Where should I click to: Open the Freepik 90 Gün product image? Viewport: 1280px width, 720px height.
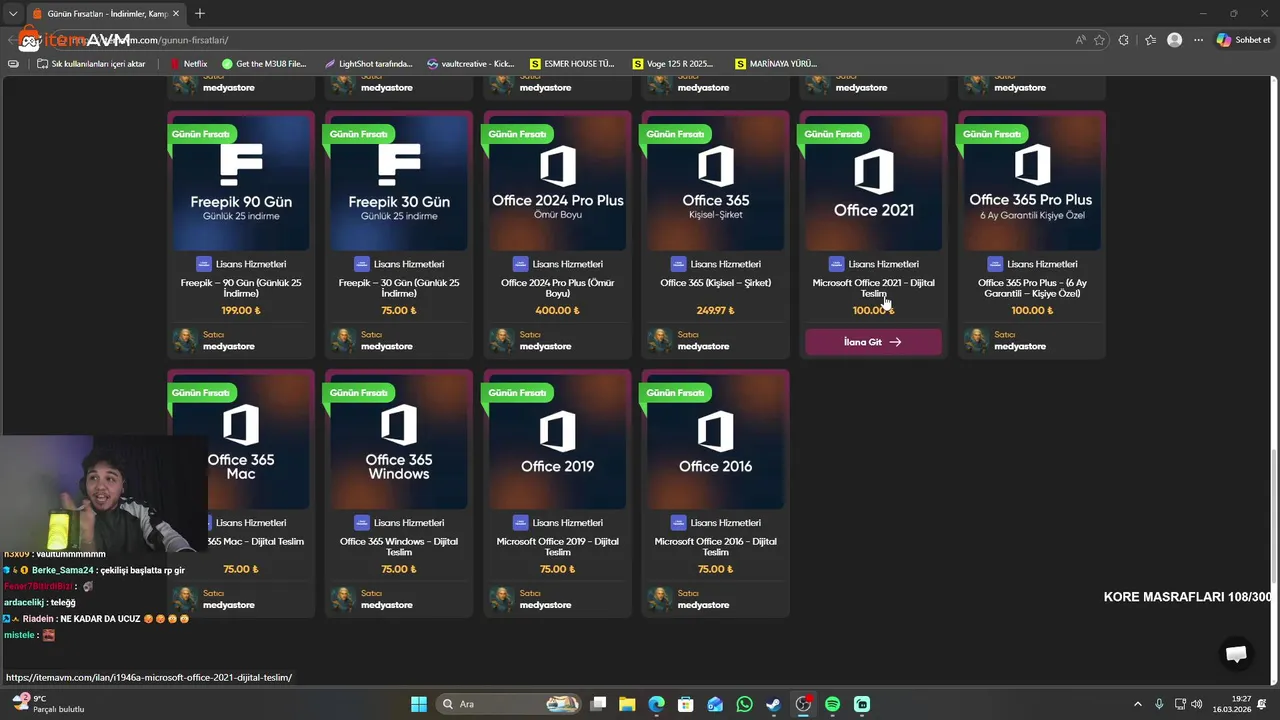coord(241,181)
